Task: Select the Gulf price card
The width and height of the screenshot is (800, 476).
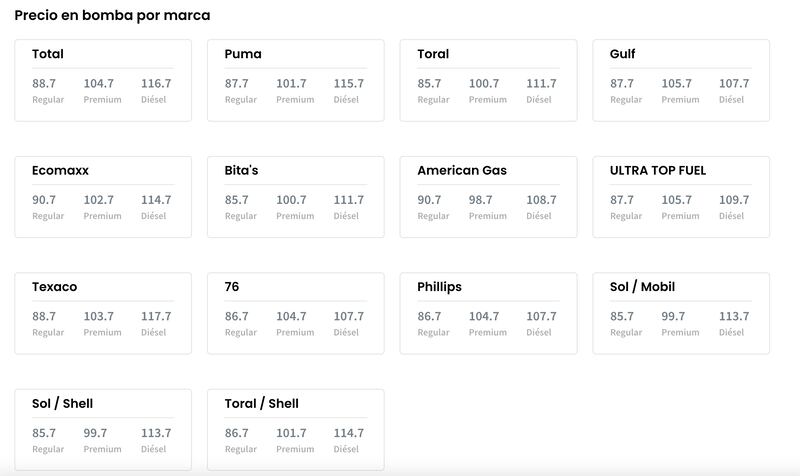Action: tap(681, 81)
